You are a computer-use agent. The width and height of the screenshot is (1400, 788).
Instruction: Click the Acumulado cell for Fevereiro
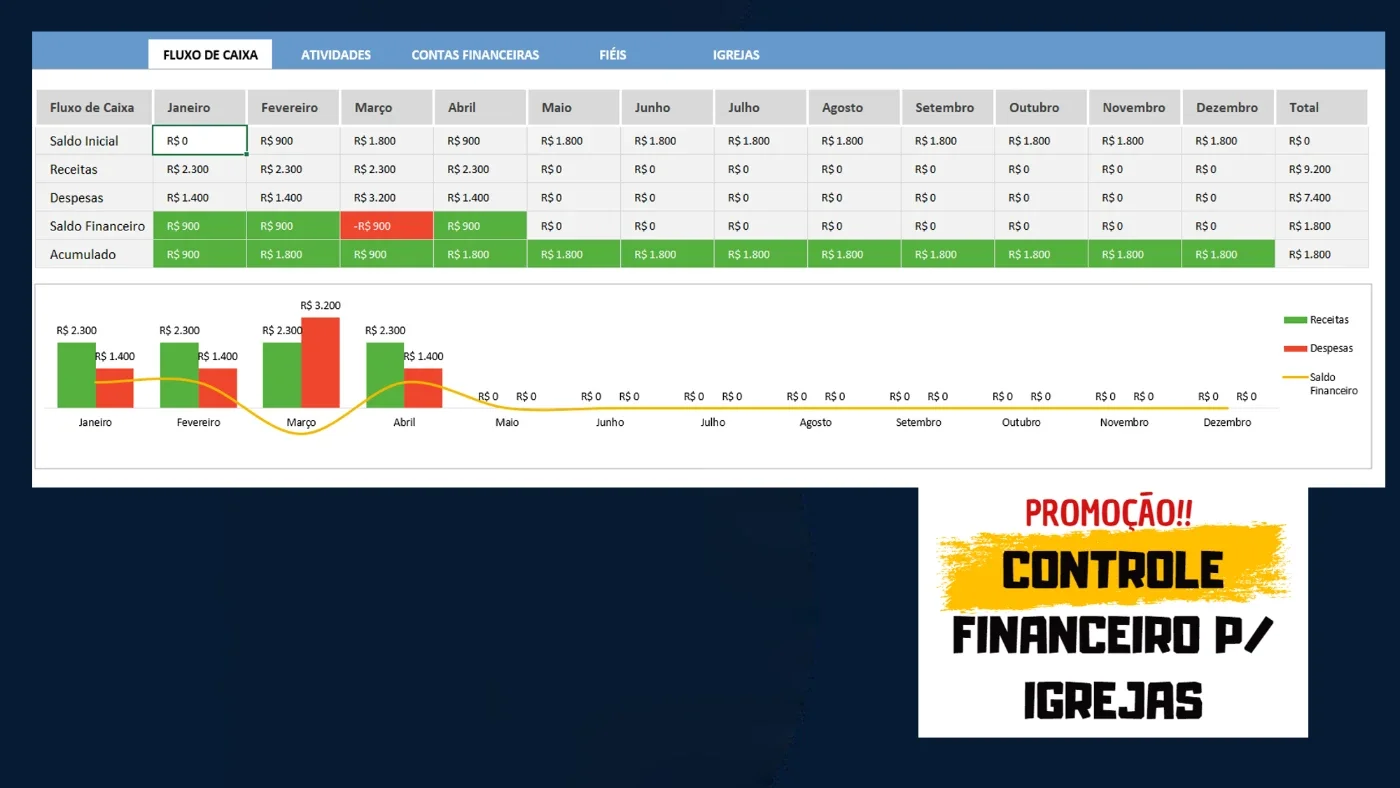click(293, 254)
